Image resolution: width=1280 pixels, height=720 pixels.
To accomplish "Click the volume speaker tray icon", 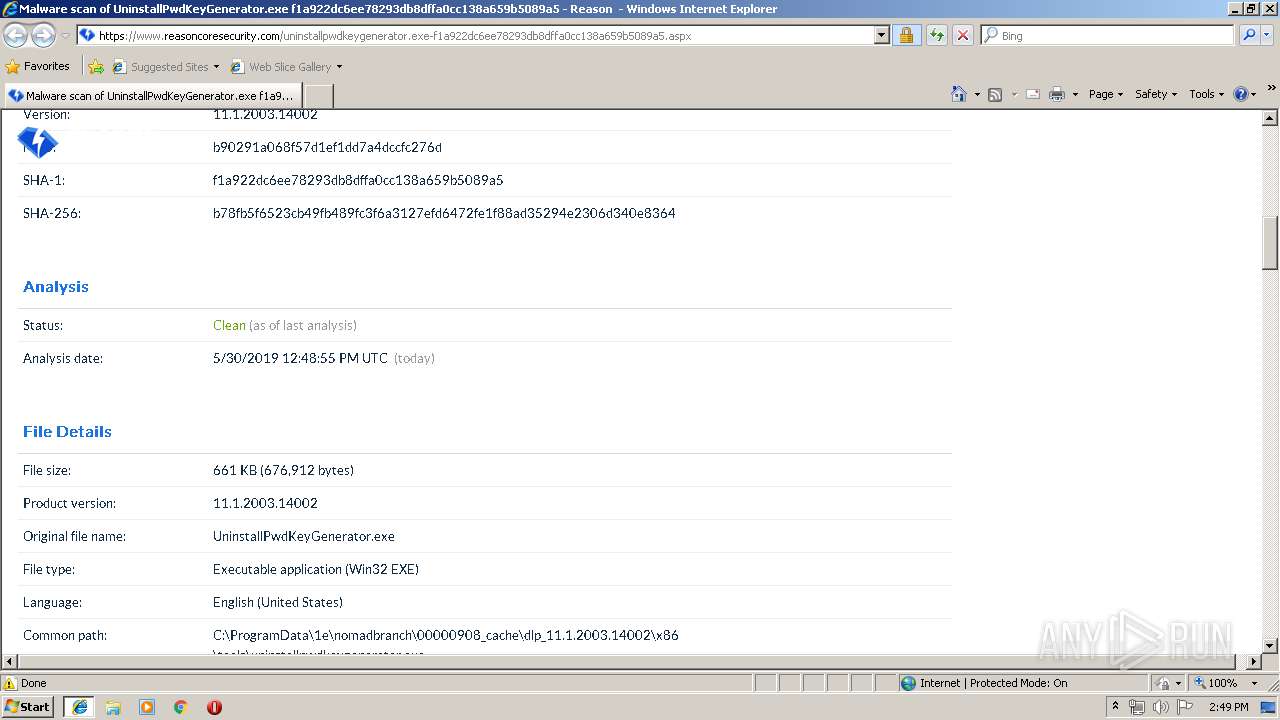I will [1160, 707].
